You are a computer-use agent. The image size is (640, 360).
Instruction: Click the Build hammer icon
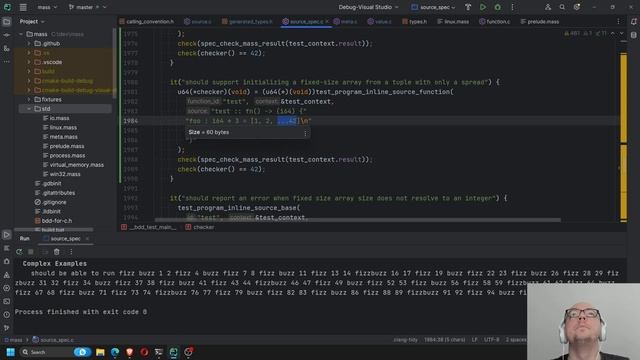(x=468, y=7)
